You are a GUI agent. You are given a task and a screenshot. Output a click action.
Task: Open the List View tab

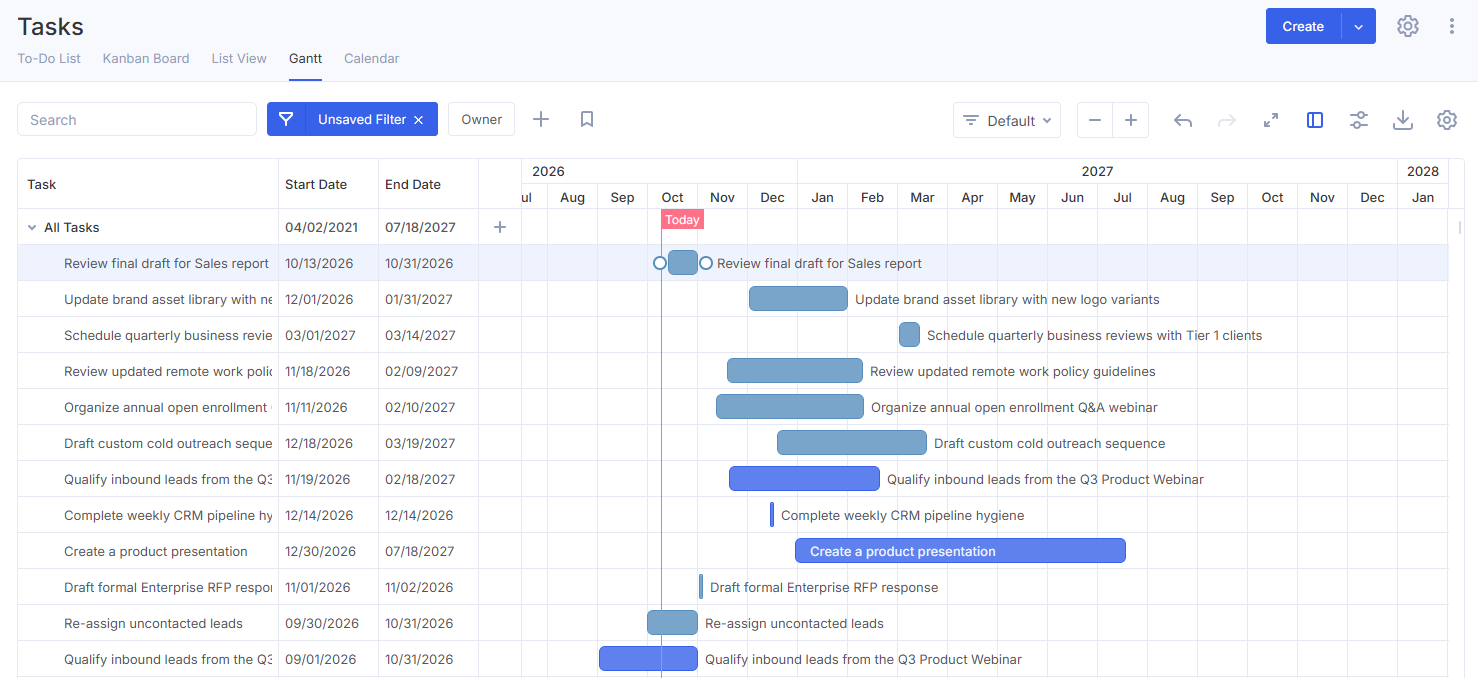coord(239,58)
